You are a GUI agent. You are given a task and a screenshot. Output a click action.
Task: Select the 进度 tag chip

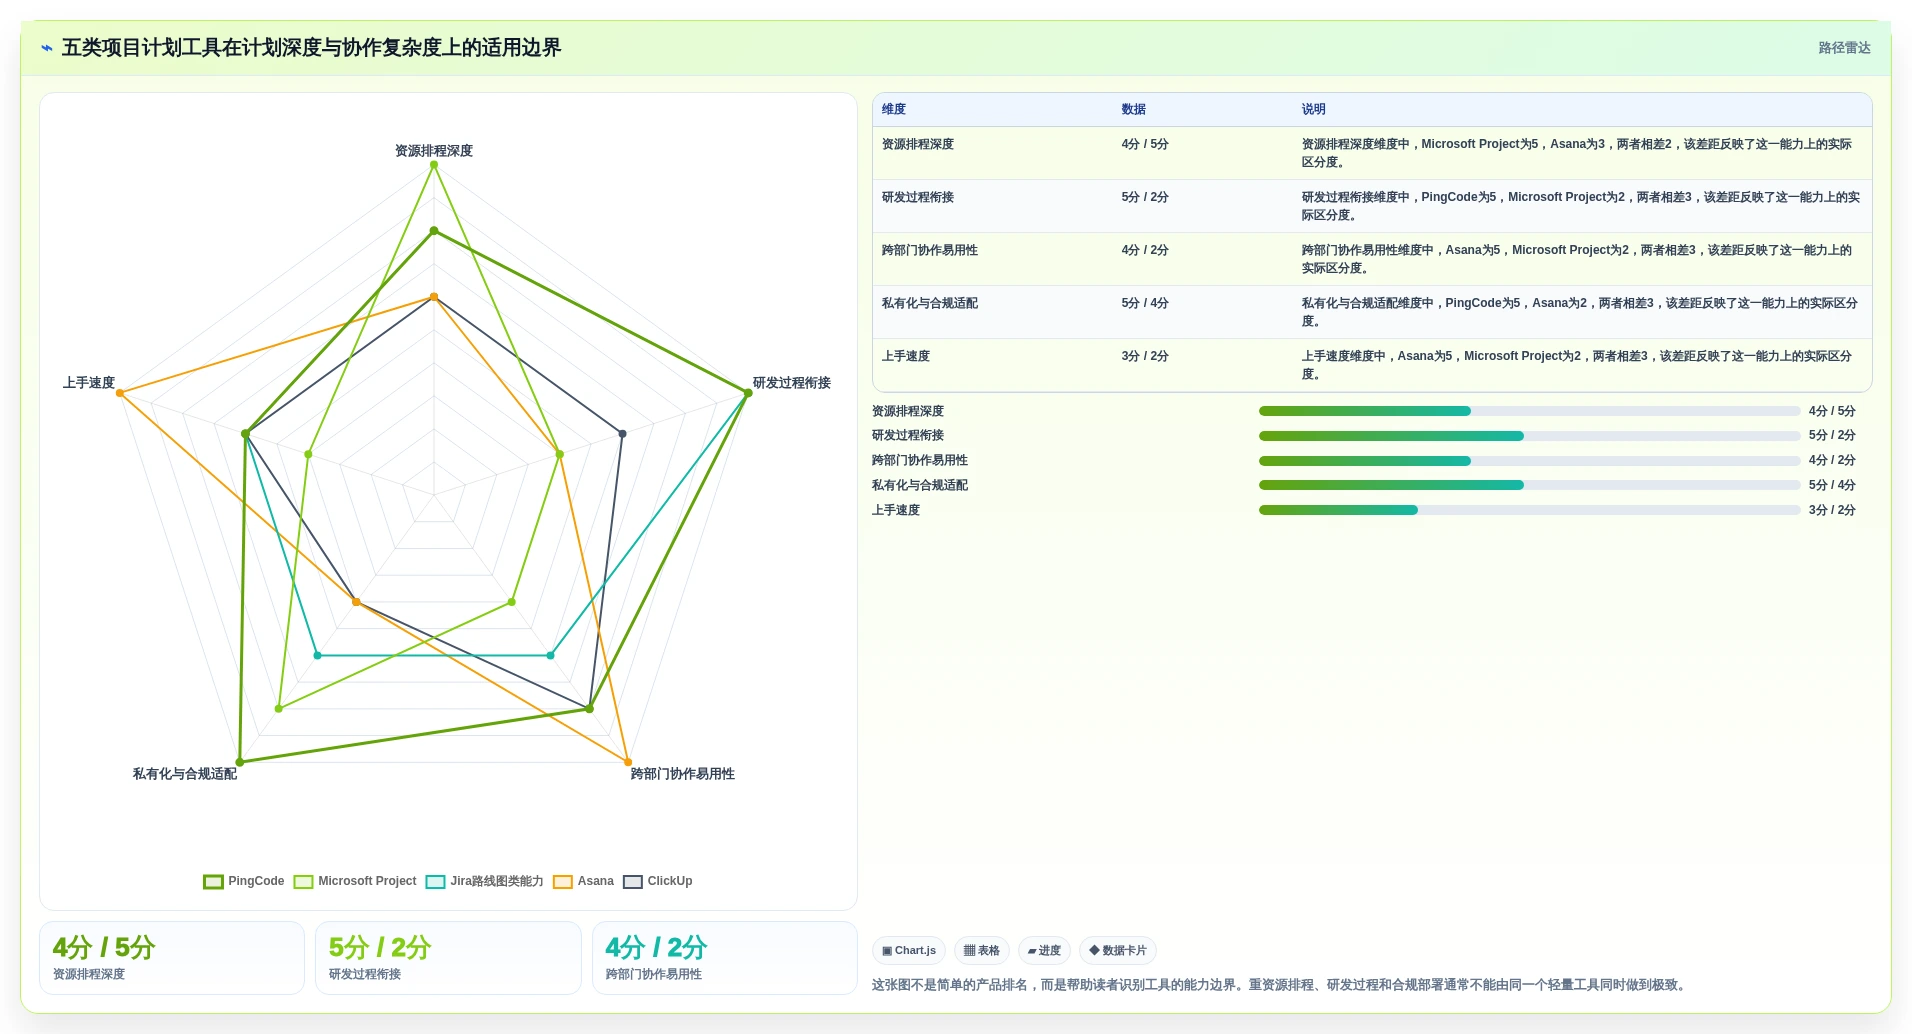coord(1044,950)
